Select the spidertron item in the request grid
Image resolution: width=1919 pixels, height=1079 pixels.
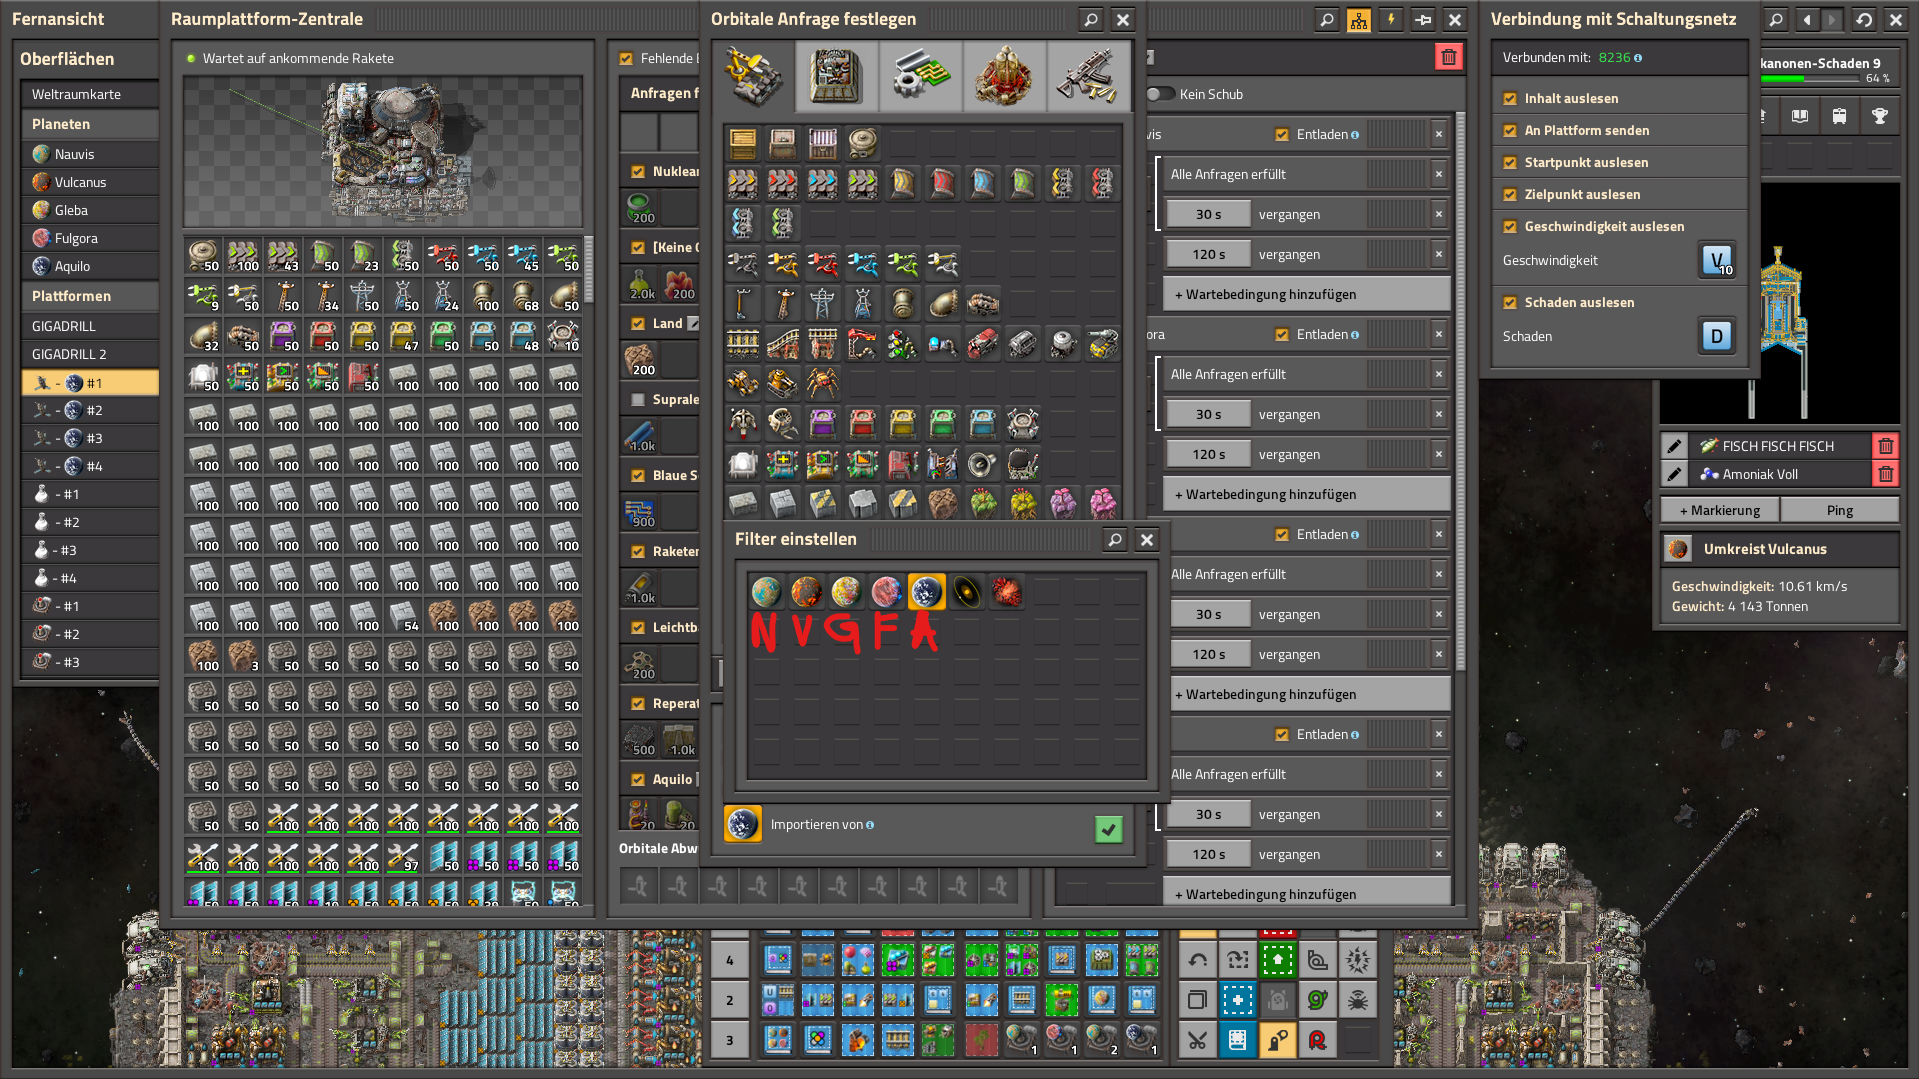(822, 383)
